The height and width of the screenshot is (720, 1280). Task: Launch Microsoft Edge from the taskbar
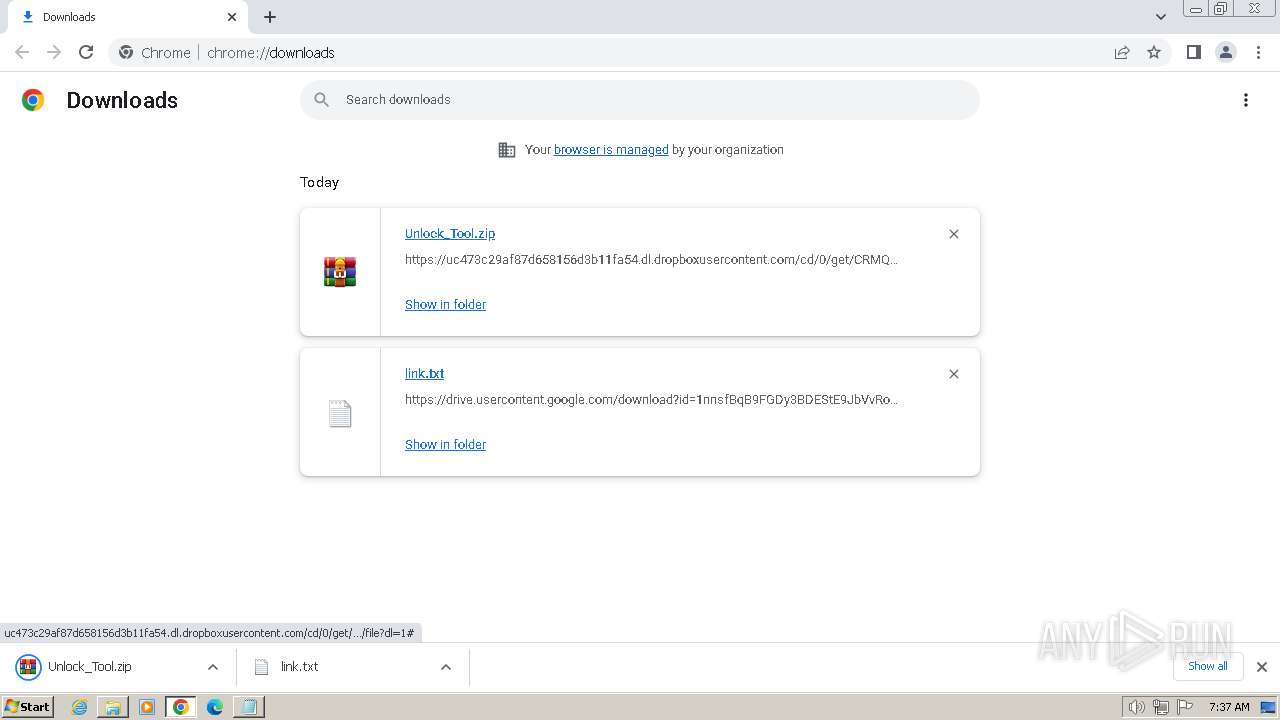coord(215,707)
